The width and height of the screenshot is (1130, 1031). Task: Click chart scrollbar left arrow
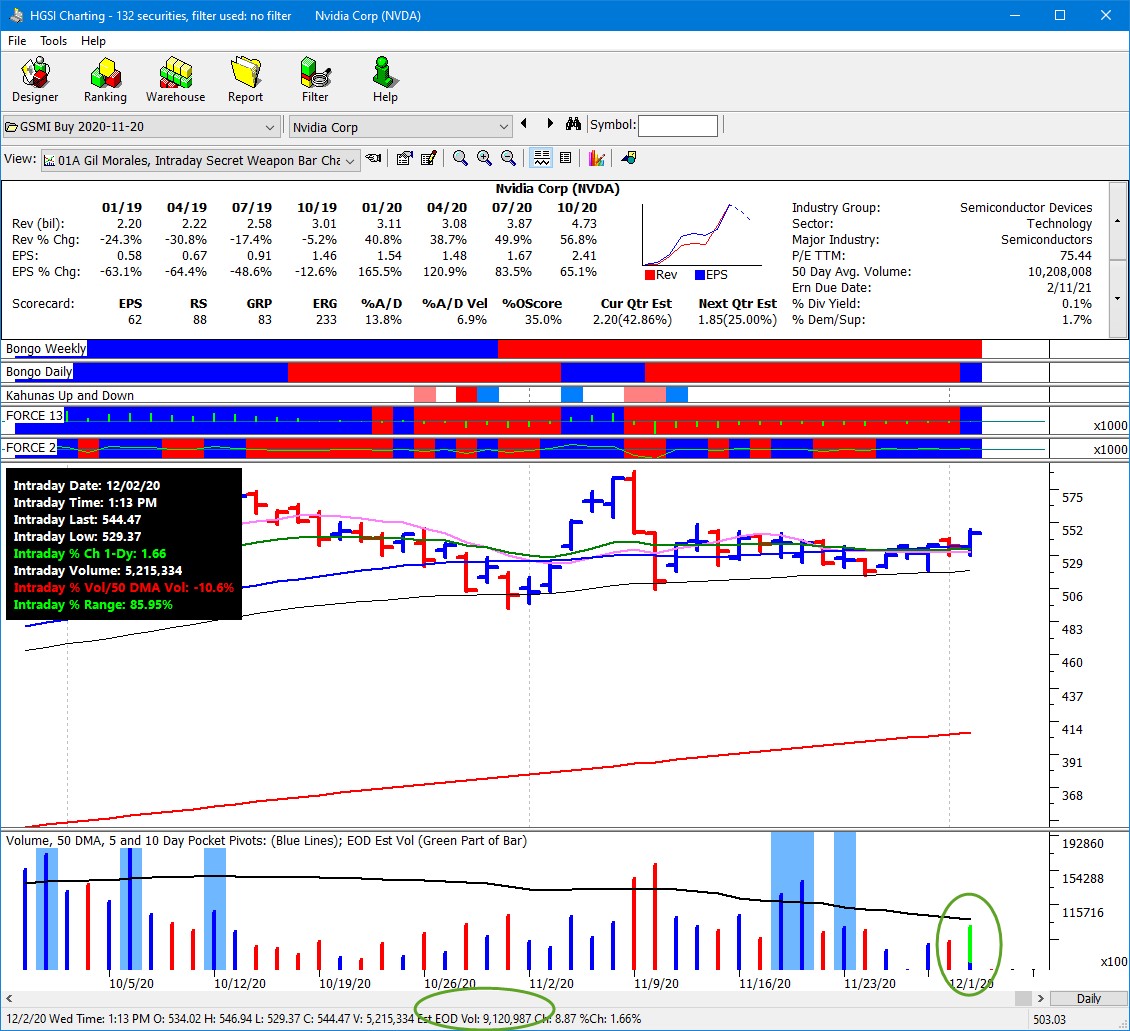9,999
